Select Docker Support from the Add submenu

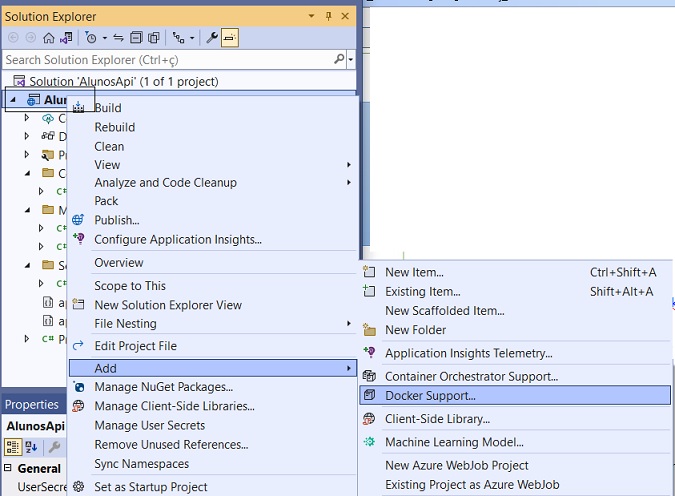(x=430, y=395)
